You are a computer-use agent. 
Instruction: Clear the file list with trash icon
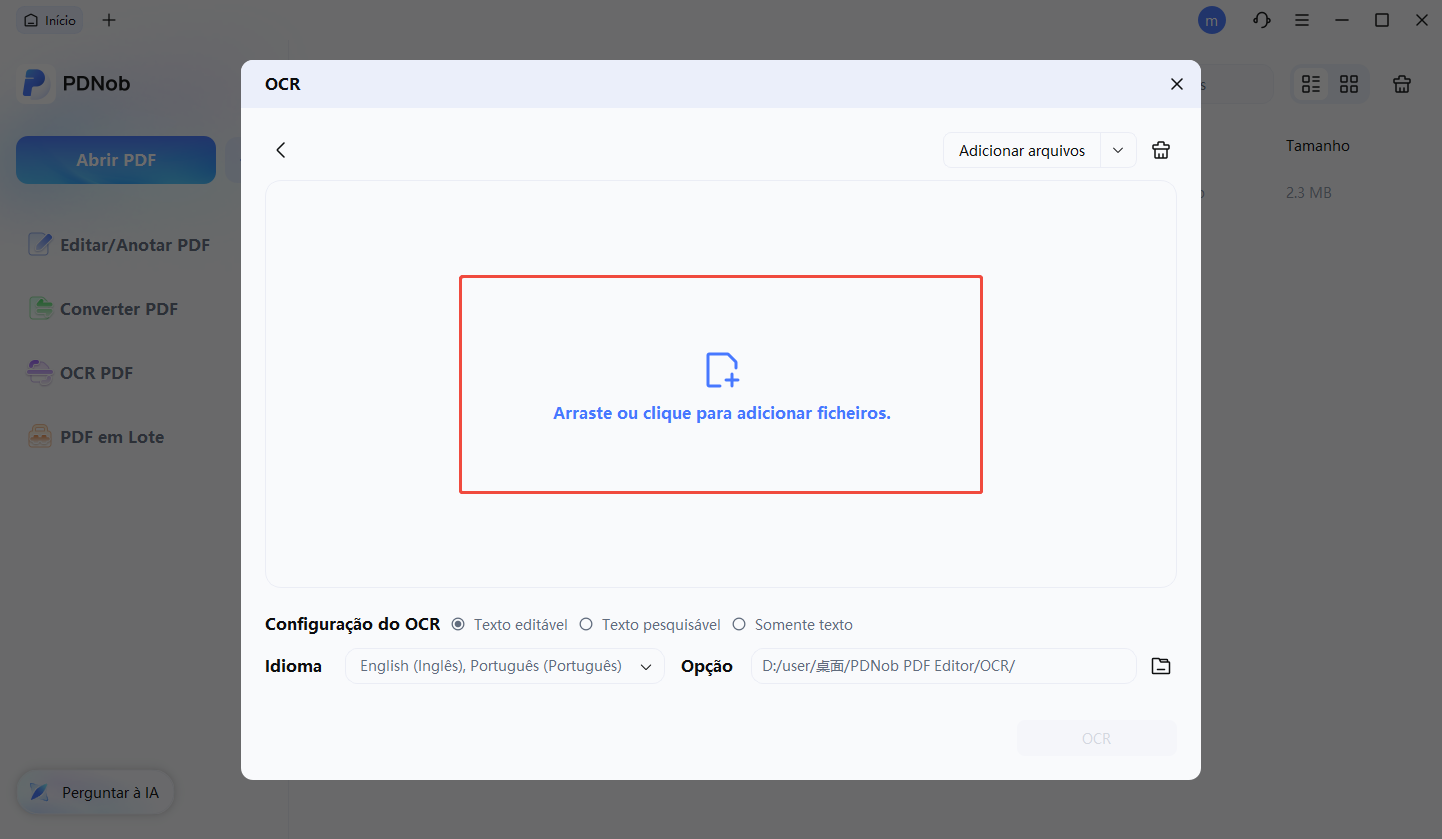coord(1160,149)
